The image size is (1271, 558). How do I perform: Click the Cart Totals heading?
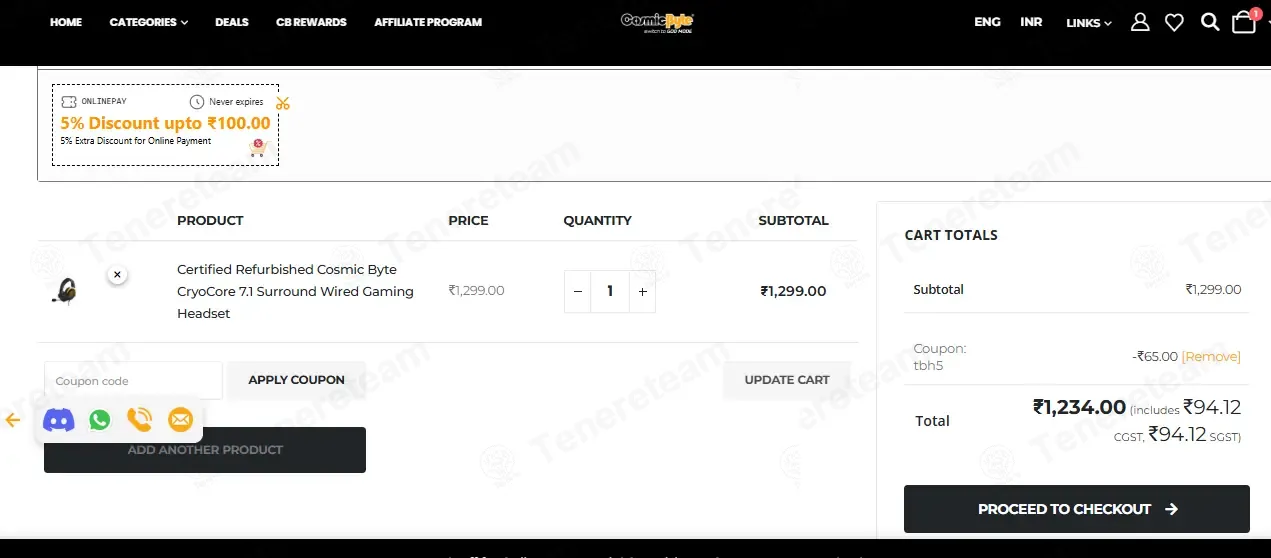tap(951, 235)
